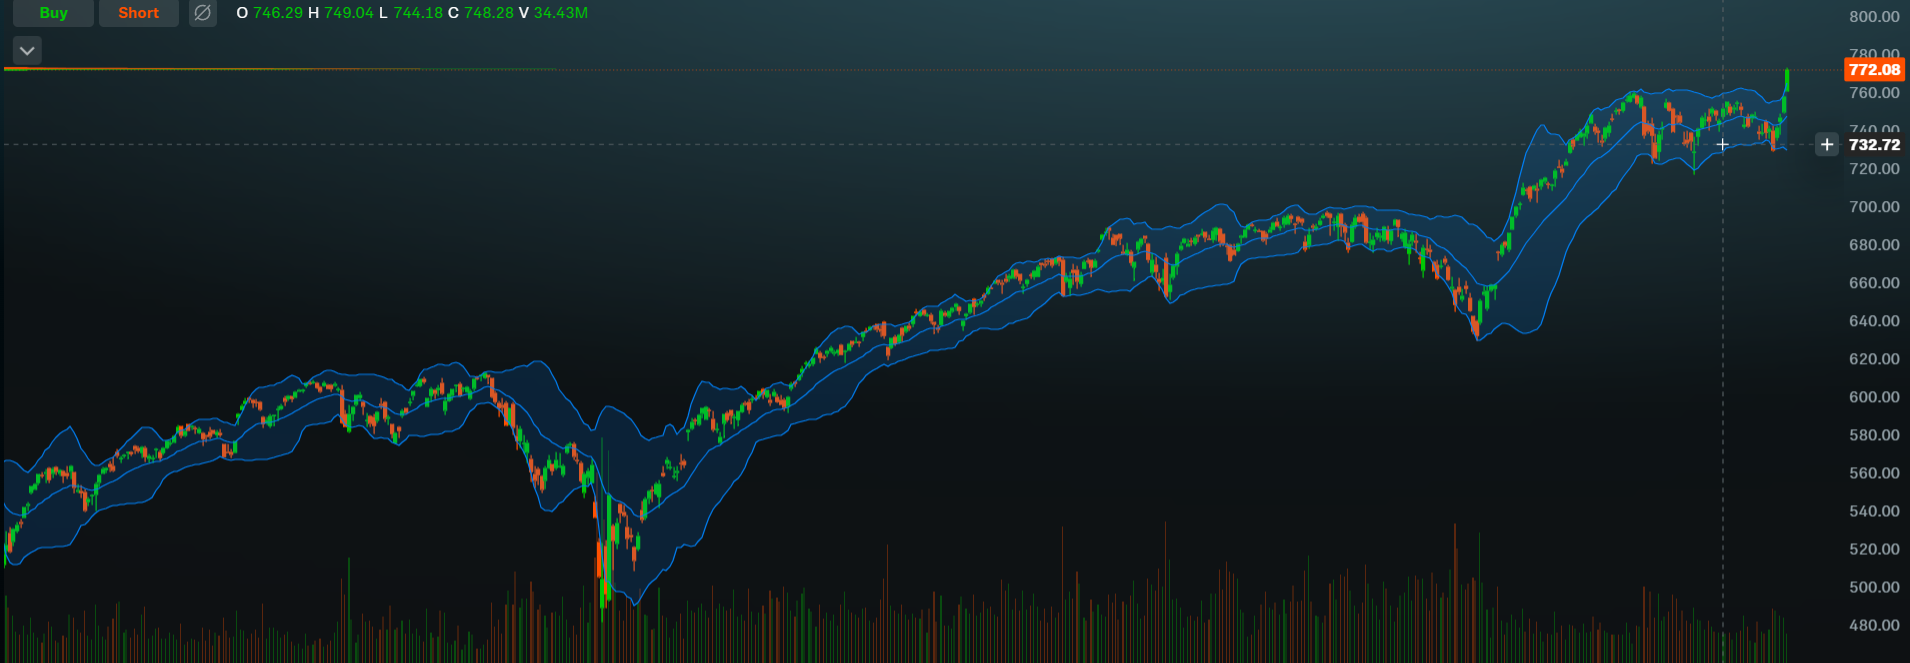Click the slashed-circle icon beside Short
This screenshot has height=663, width=1910.
coord(202,13)
